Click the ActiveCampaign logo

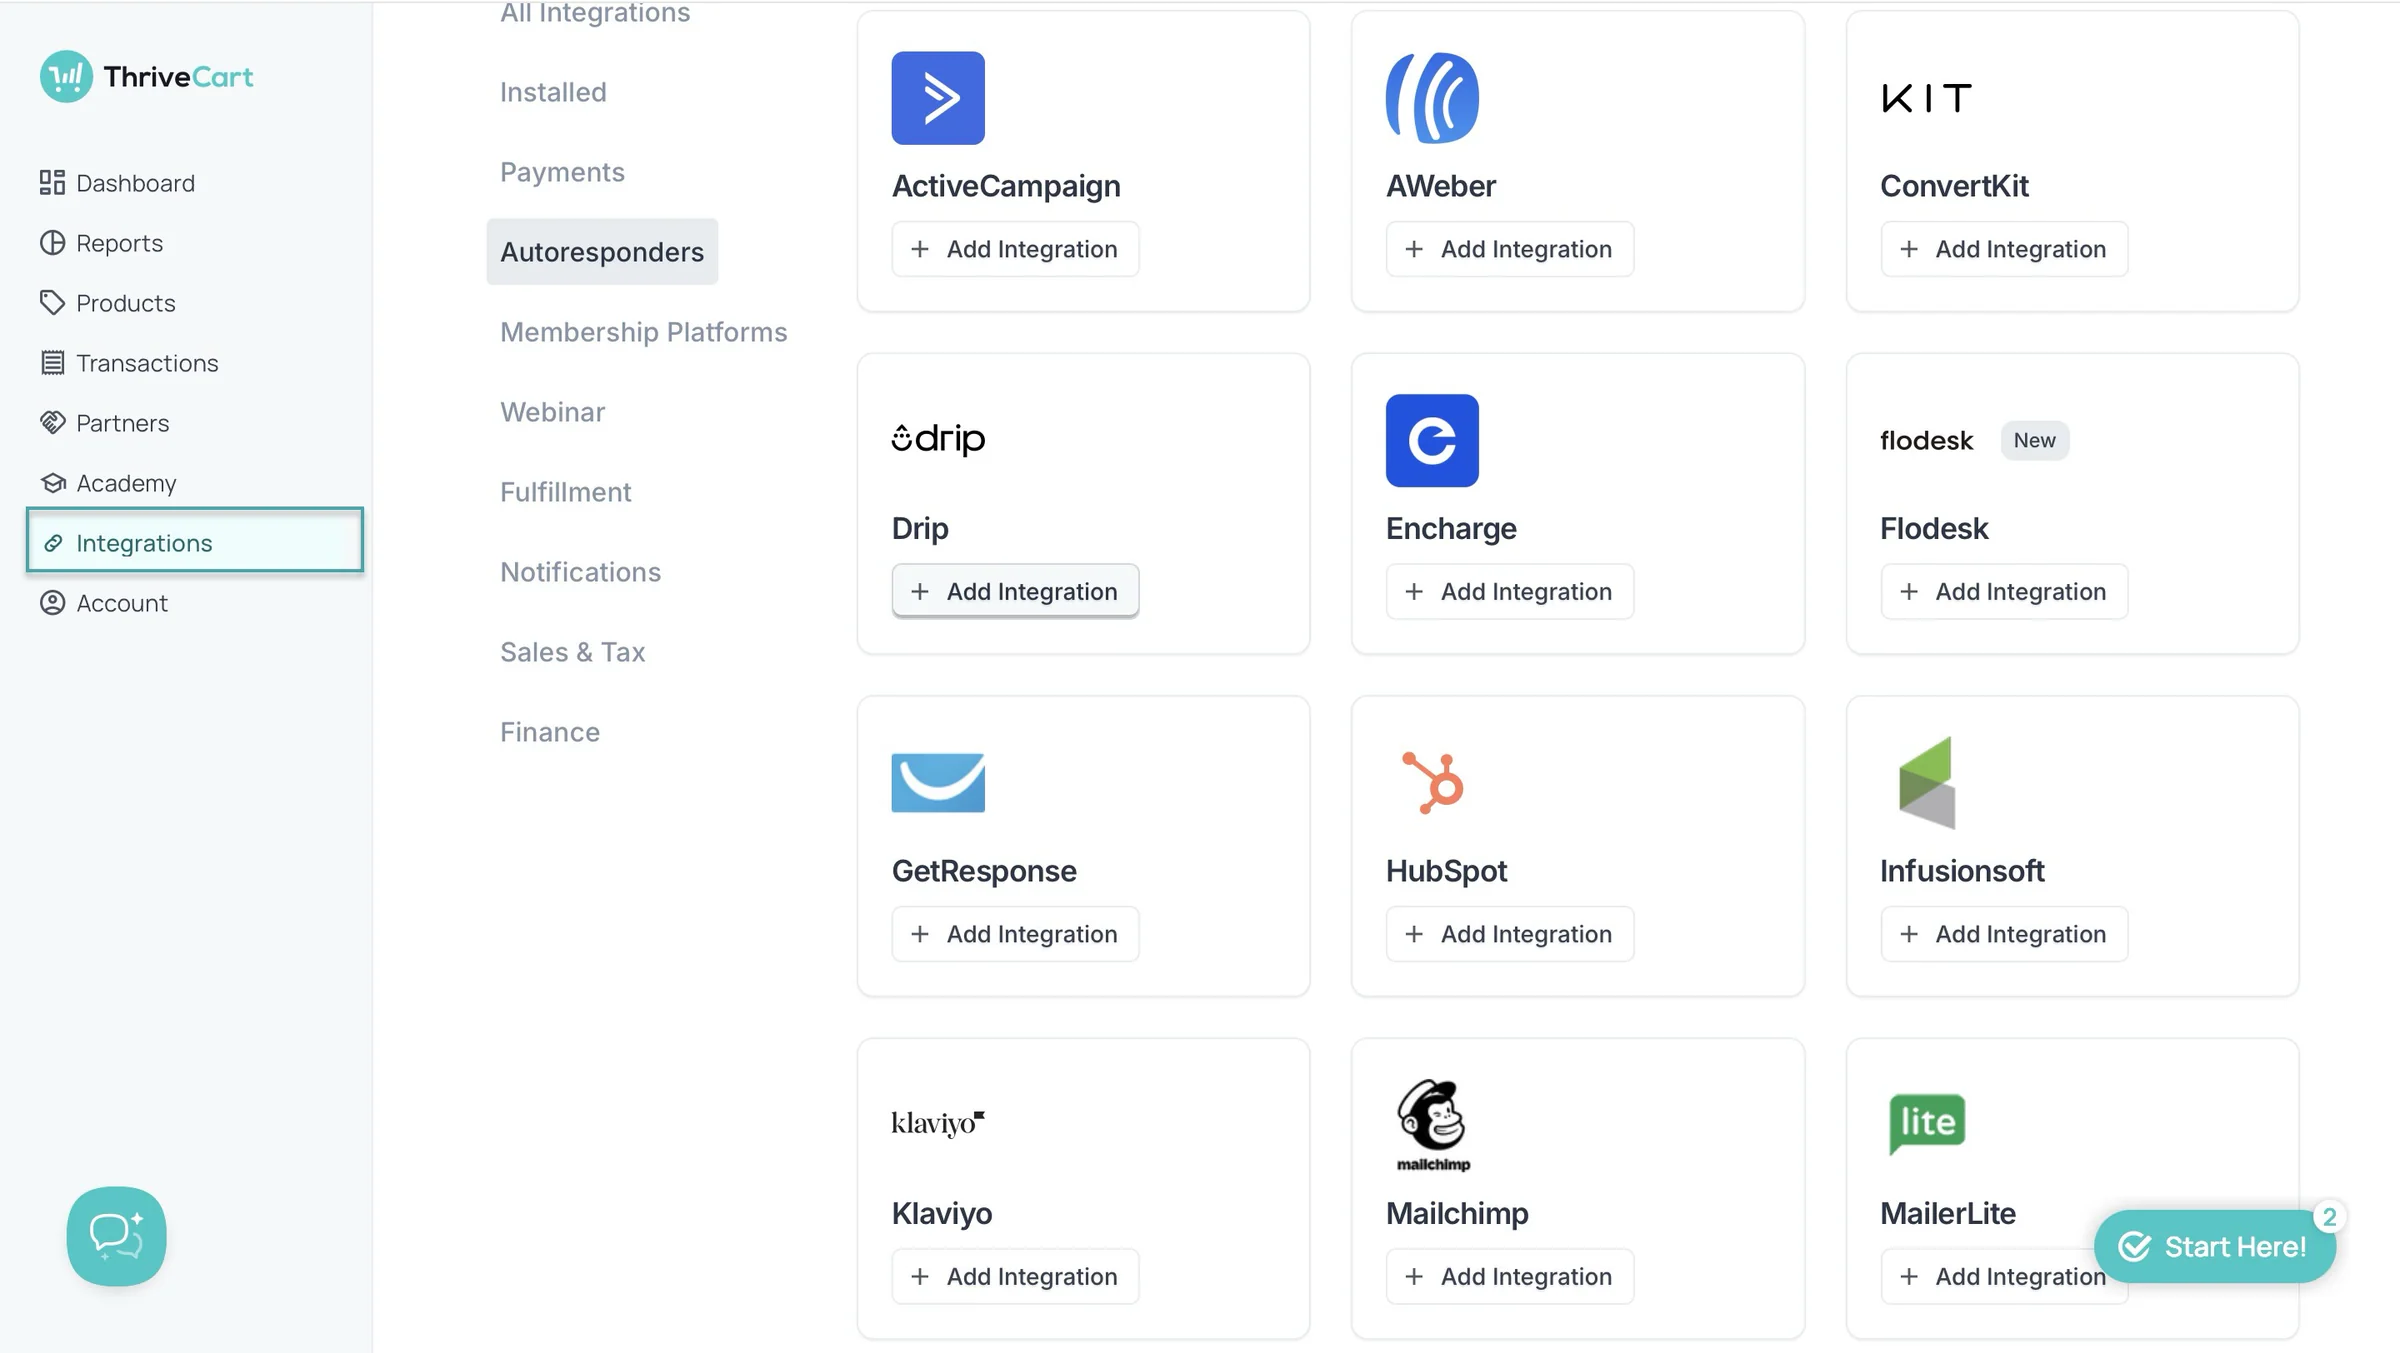(x=938, y=98)
